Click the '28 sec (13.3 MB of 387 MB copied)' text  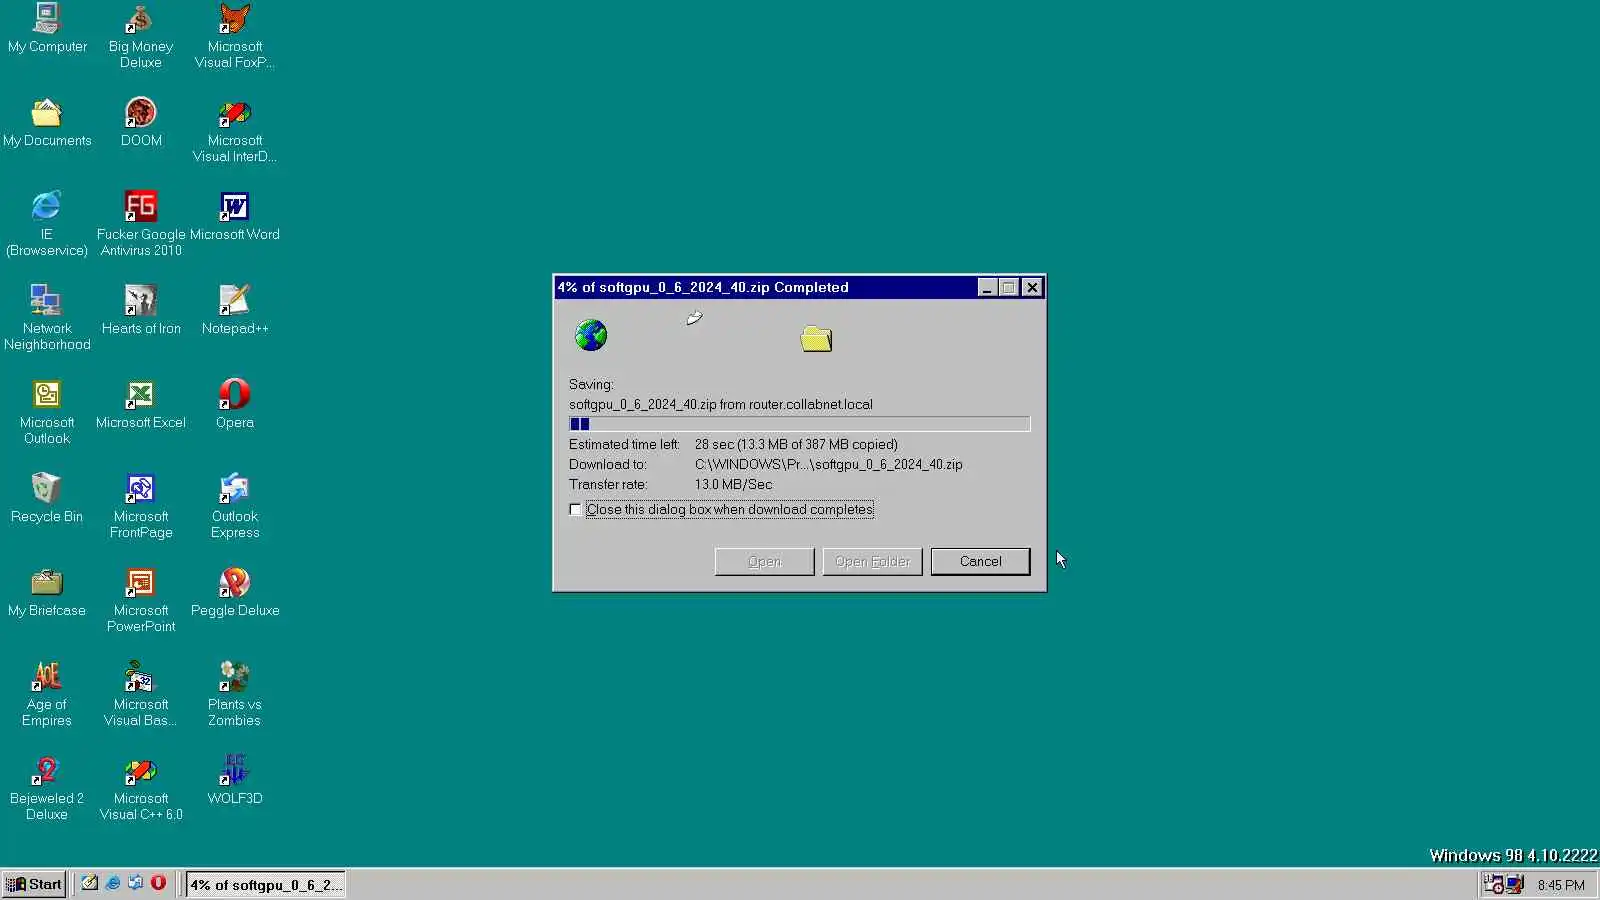796,444
